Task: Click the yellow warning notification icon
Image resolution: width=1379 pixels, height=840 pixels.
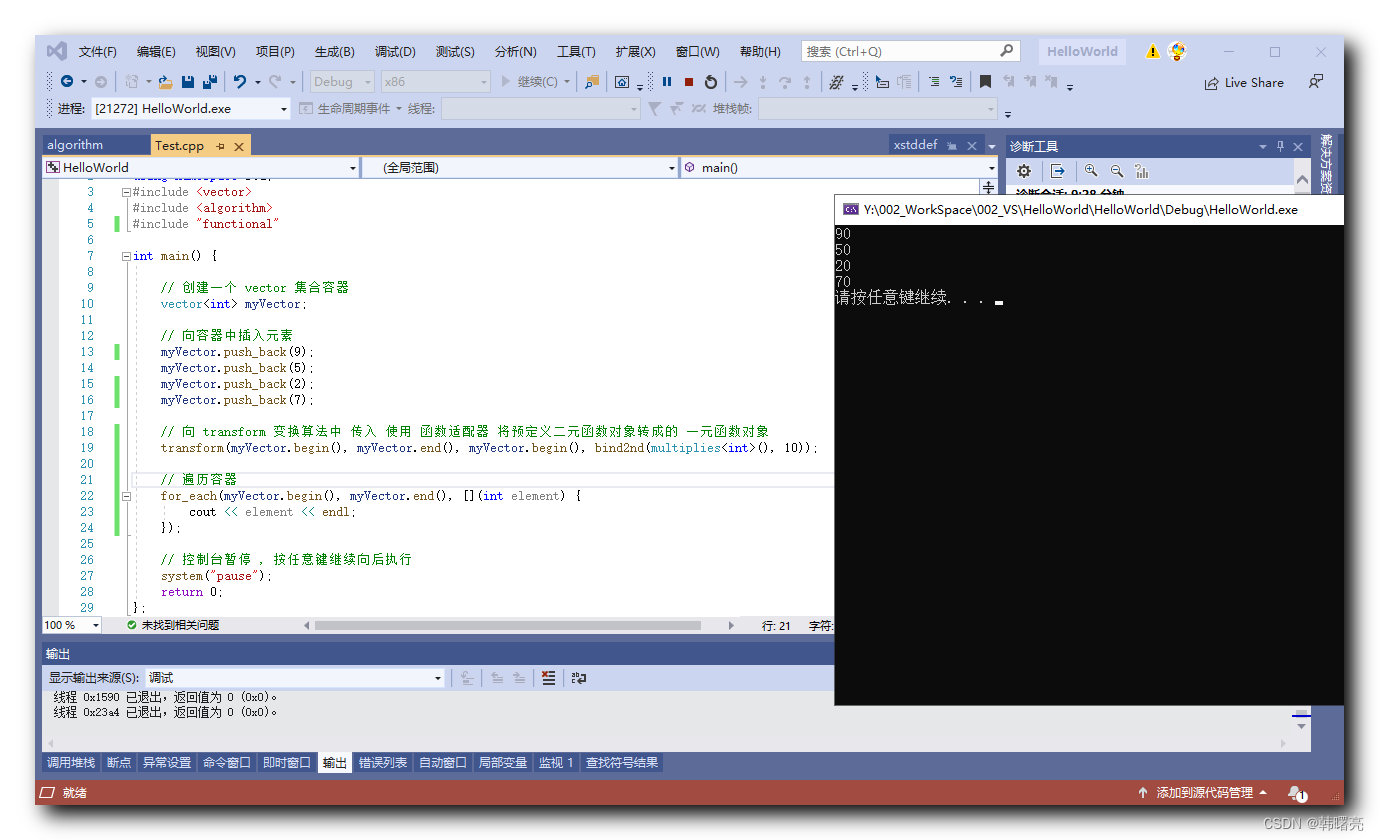Action: [x=1153, y=52]
